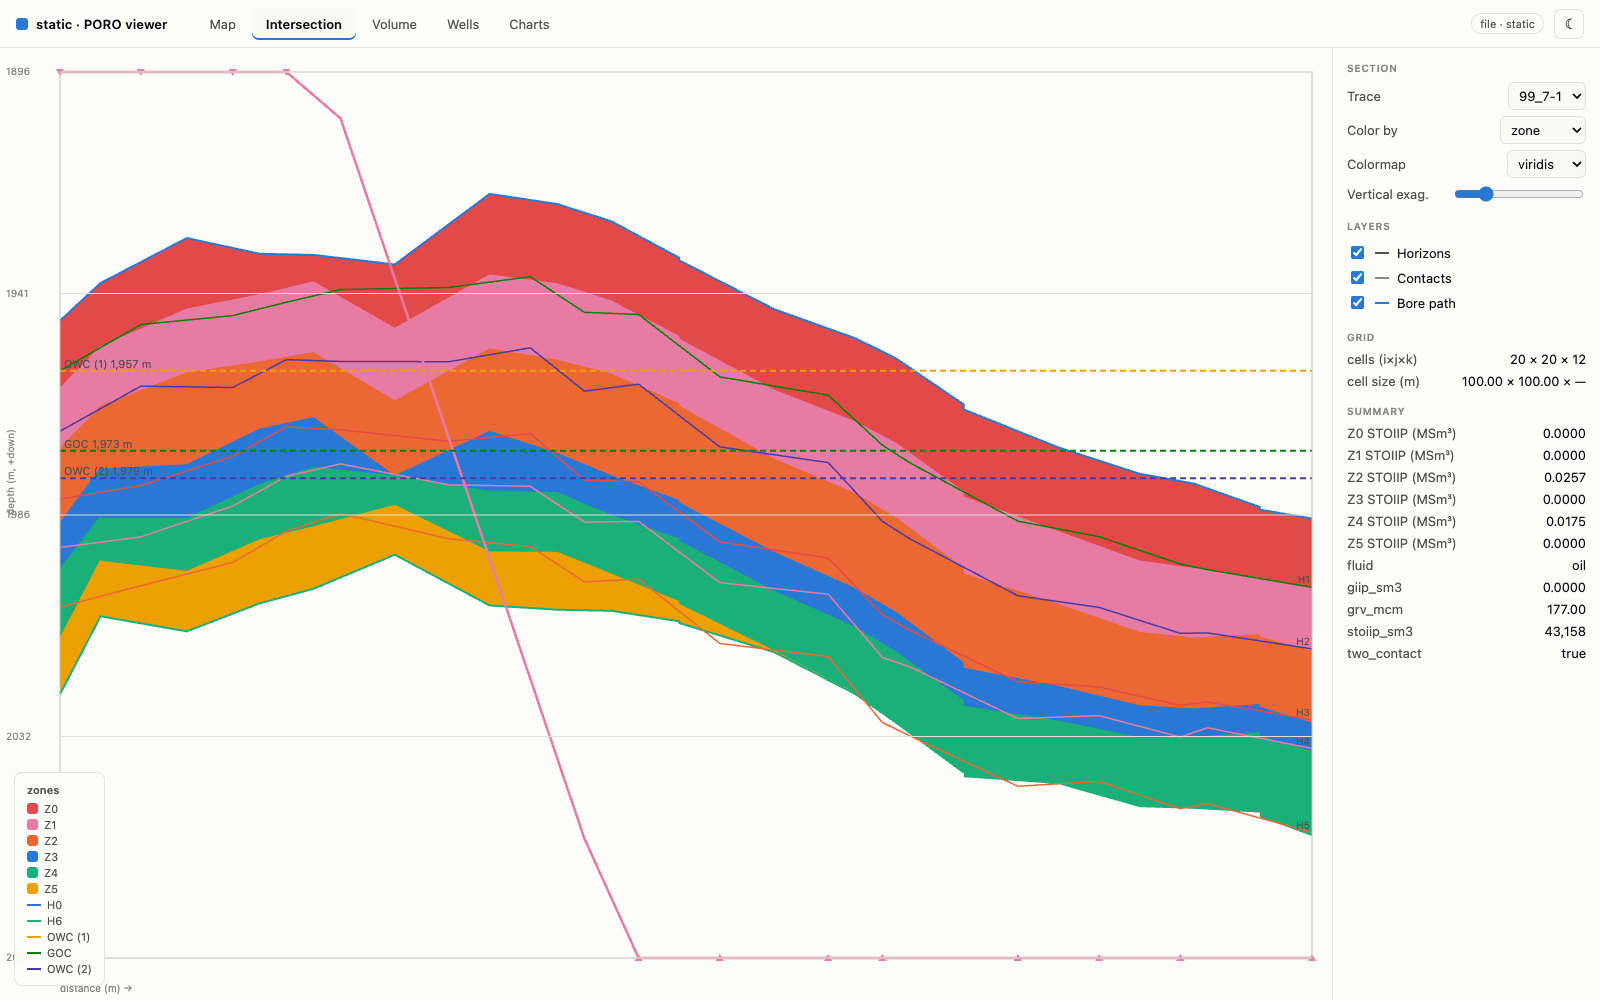Click the H5 horizon label on section
Screen dimensions: 1600x1000
tap(1303, 826)
